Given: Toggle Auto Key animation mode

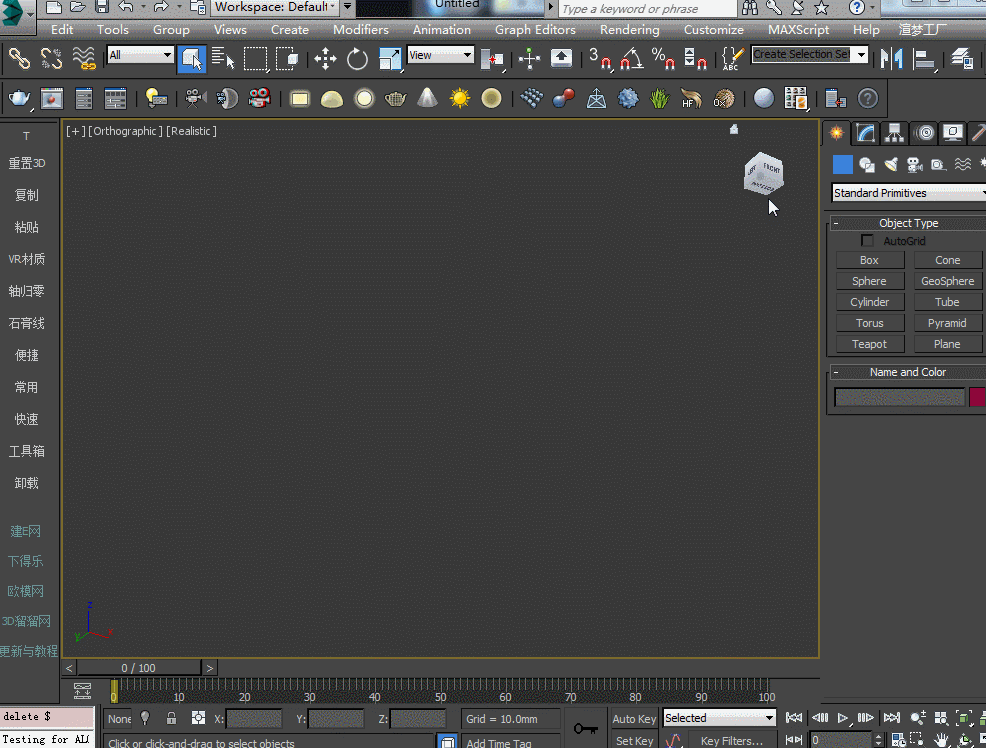Looking at the screenshot, I should coord(634,718).
